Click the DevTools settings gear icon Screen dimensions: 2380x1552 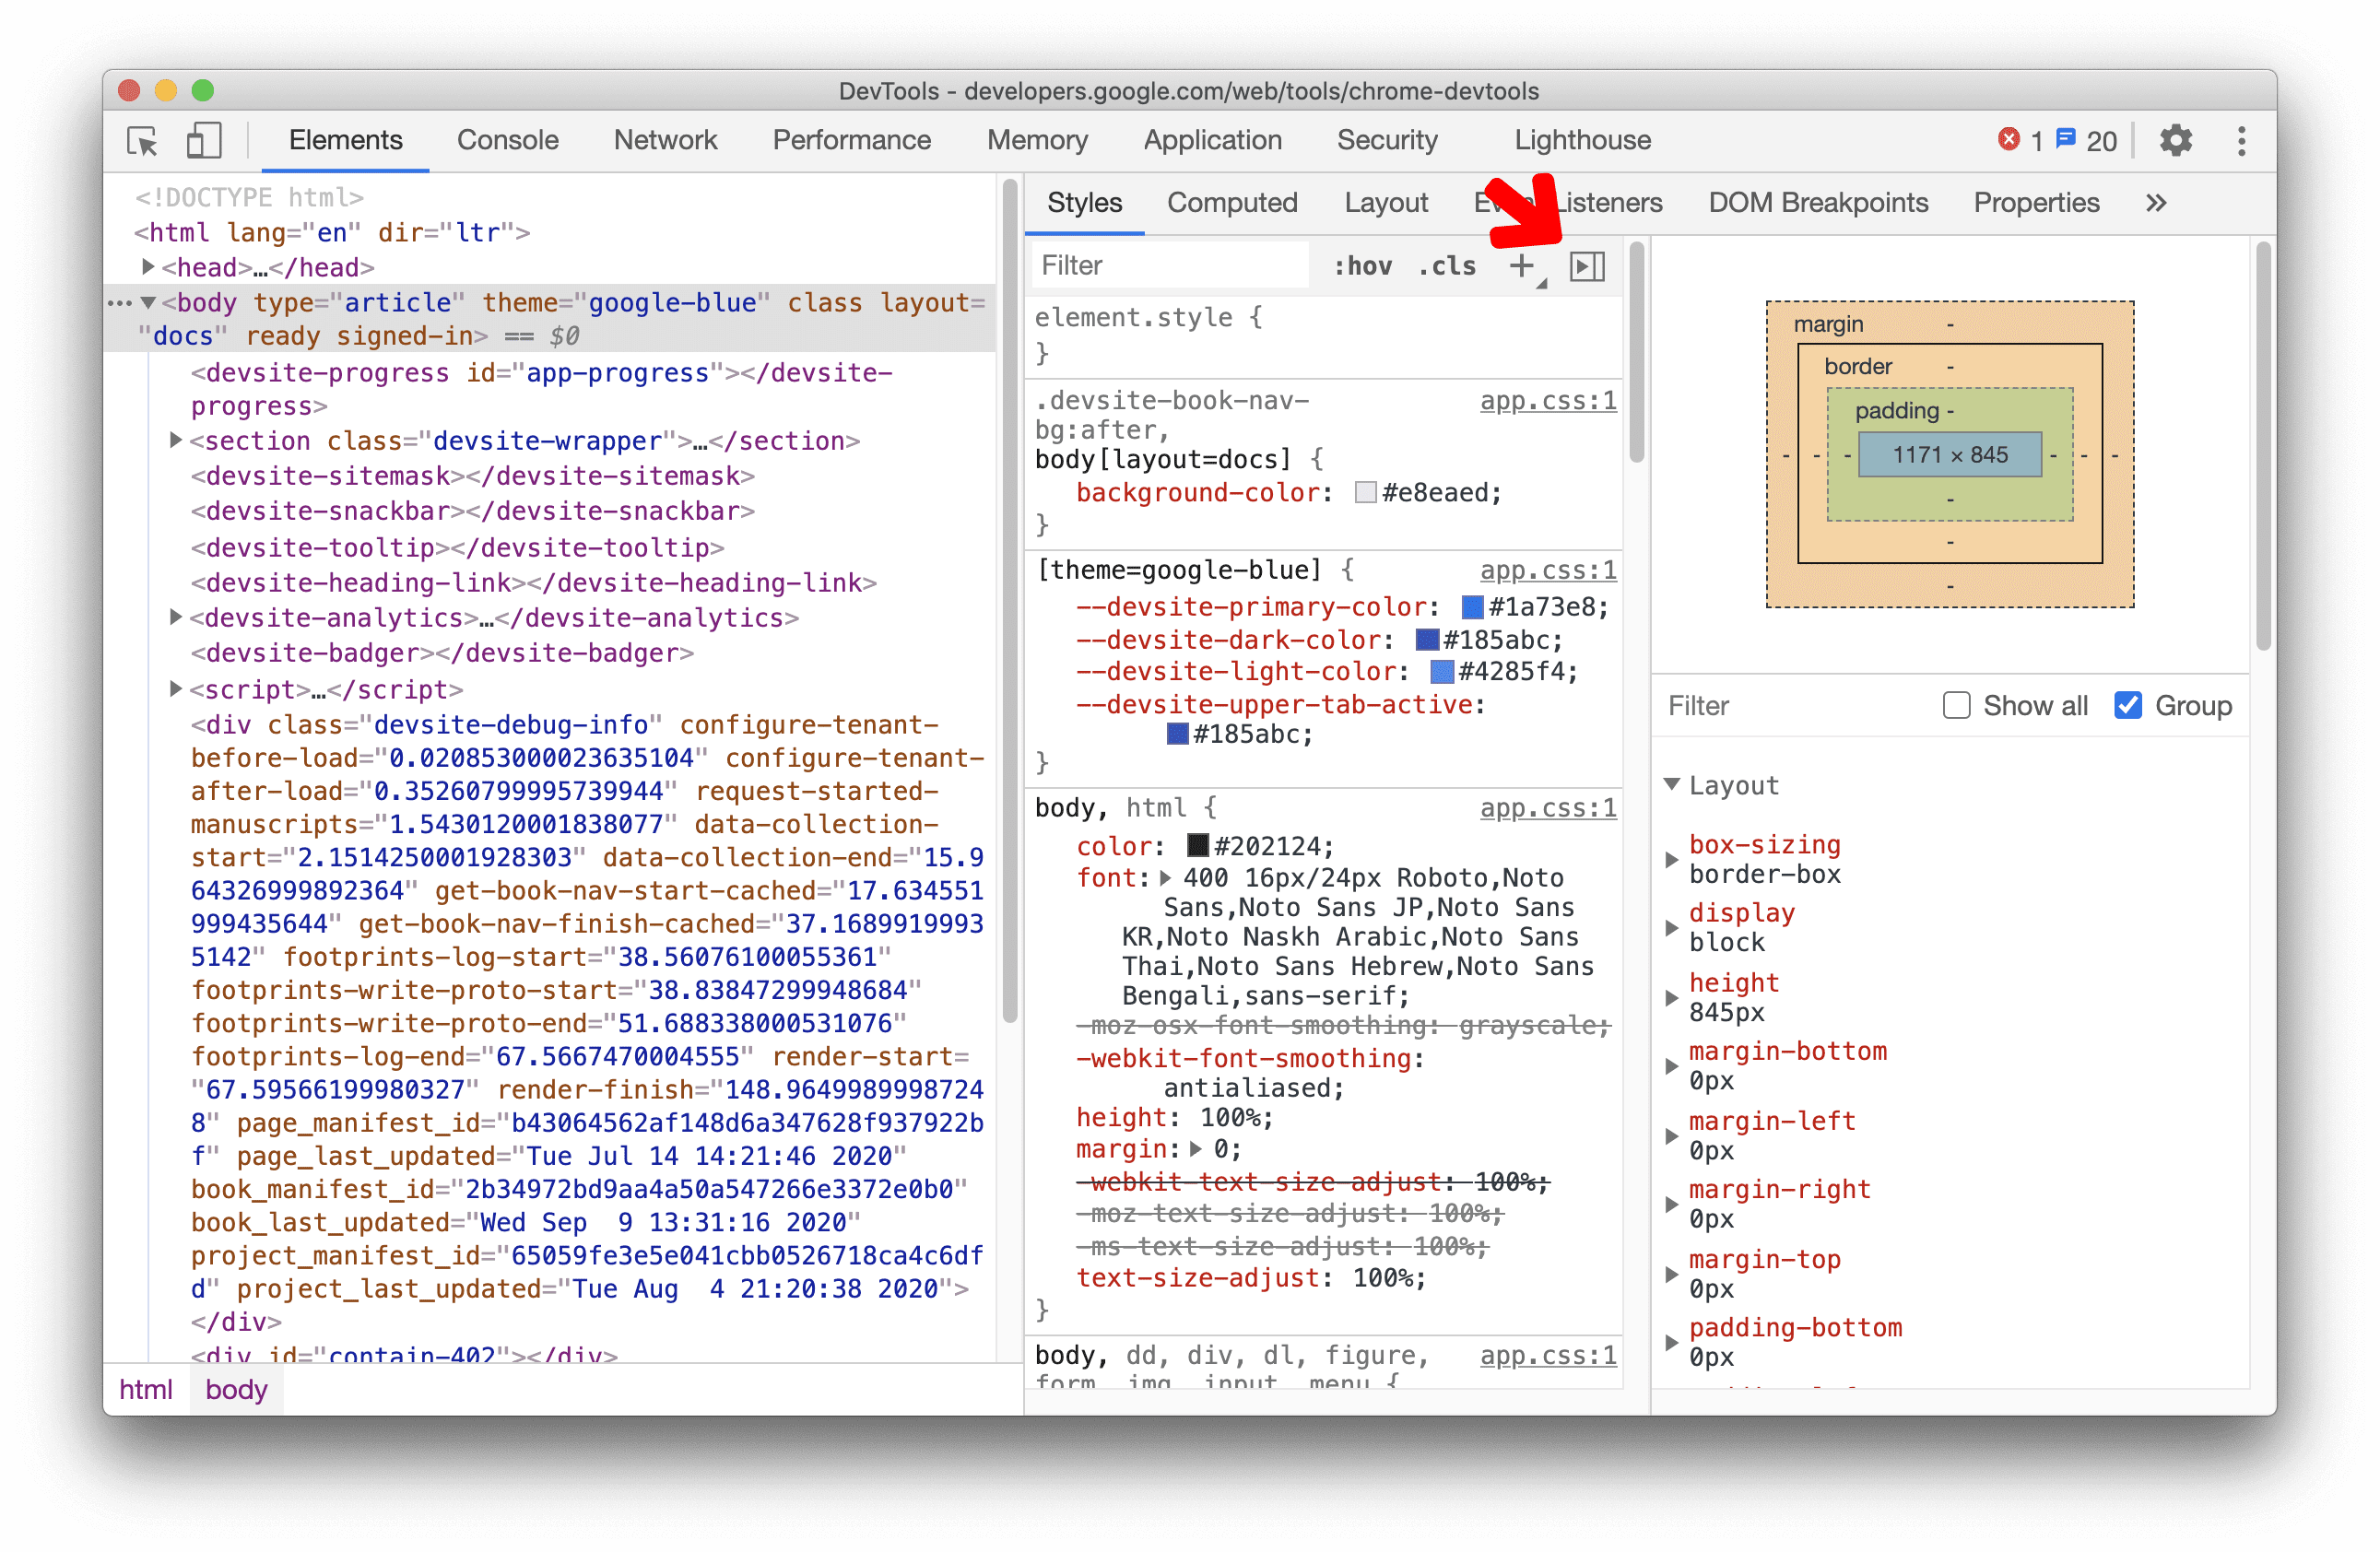click(2177, 140)
